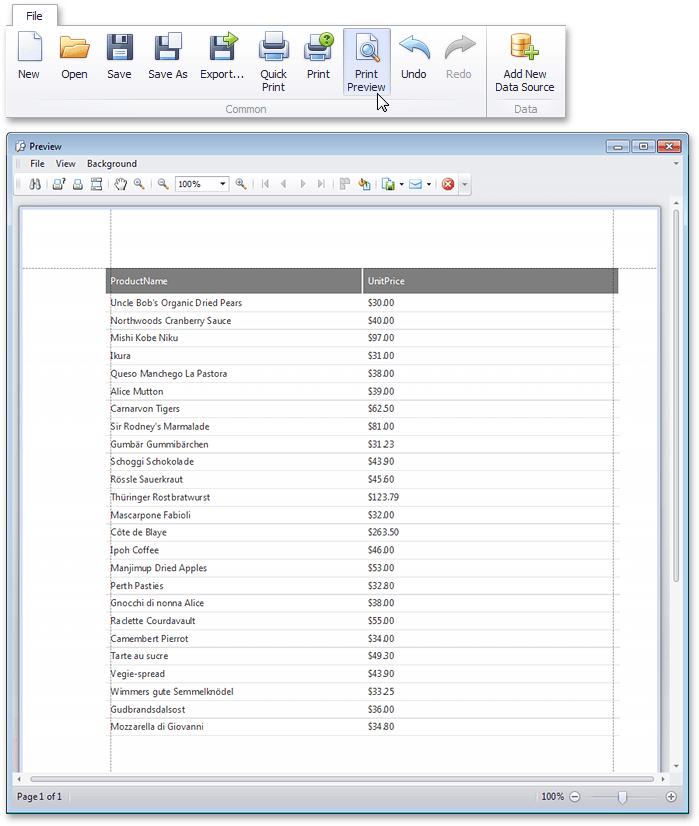
Task: Expand the Export Document dropdown arrow
Action: 402,184
